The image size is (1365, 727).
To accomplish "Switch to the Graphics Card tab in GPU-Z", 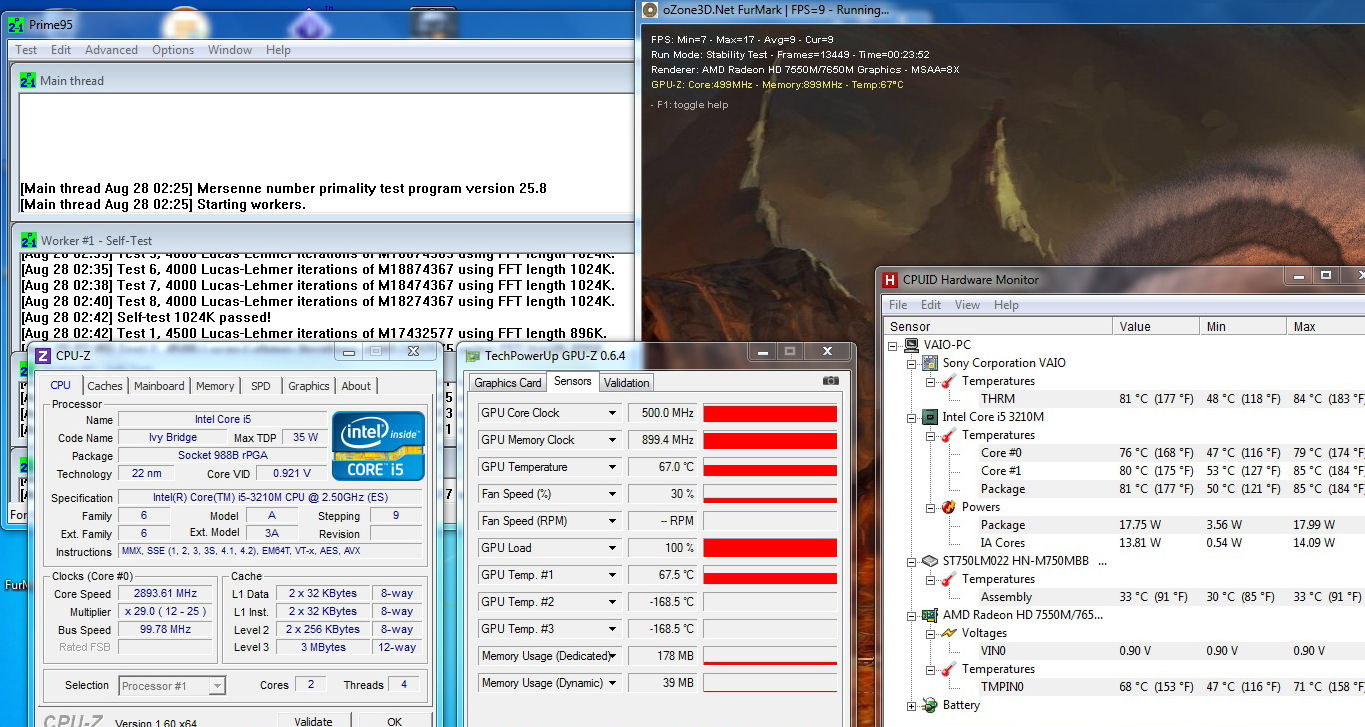I will pos(507,382).
